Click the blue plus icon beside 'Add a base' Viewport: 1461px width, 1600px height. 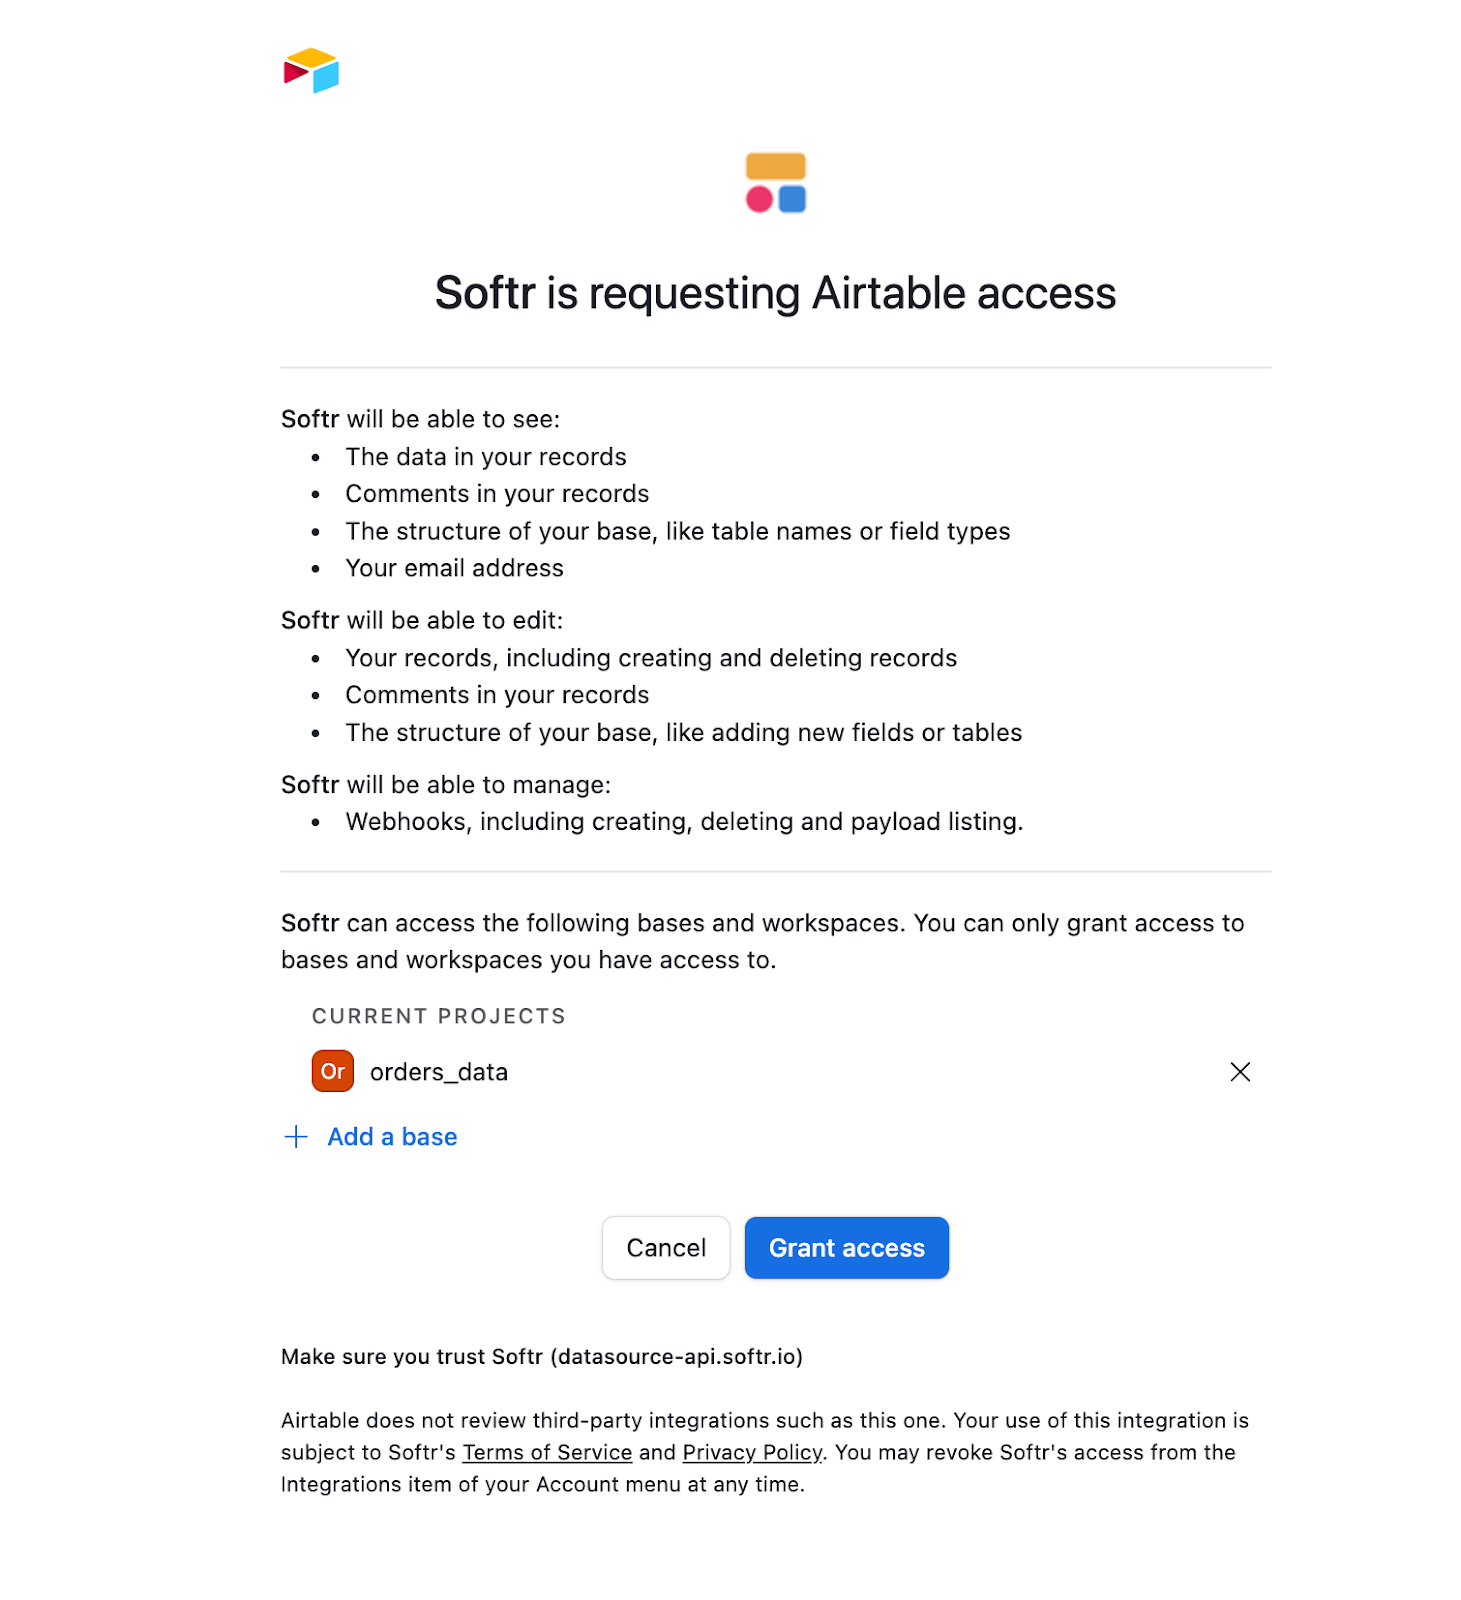(295, 1137)
